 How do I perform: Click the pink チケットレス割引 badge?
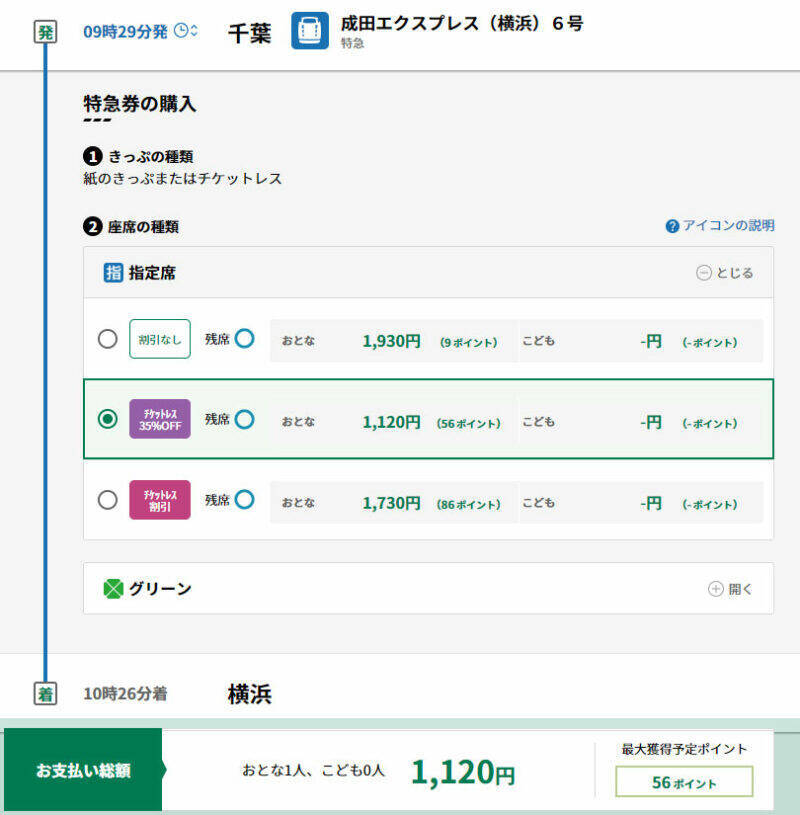point(160,500)
